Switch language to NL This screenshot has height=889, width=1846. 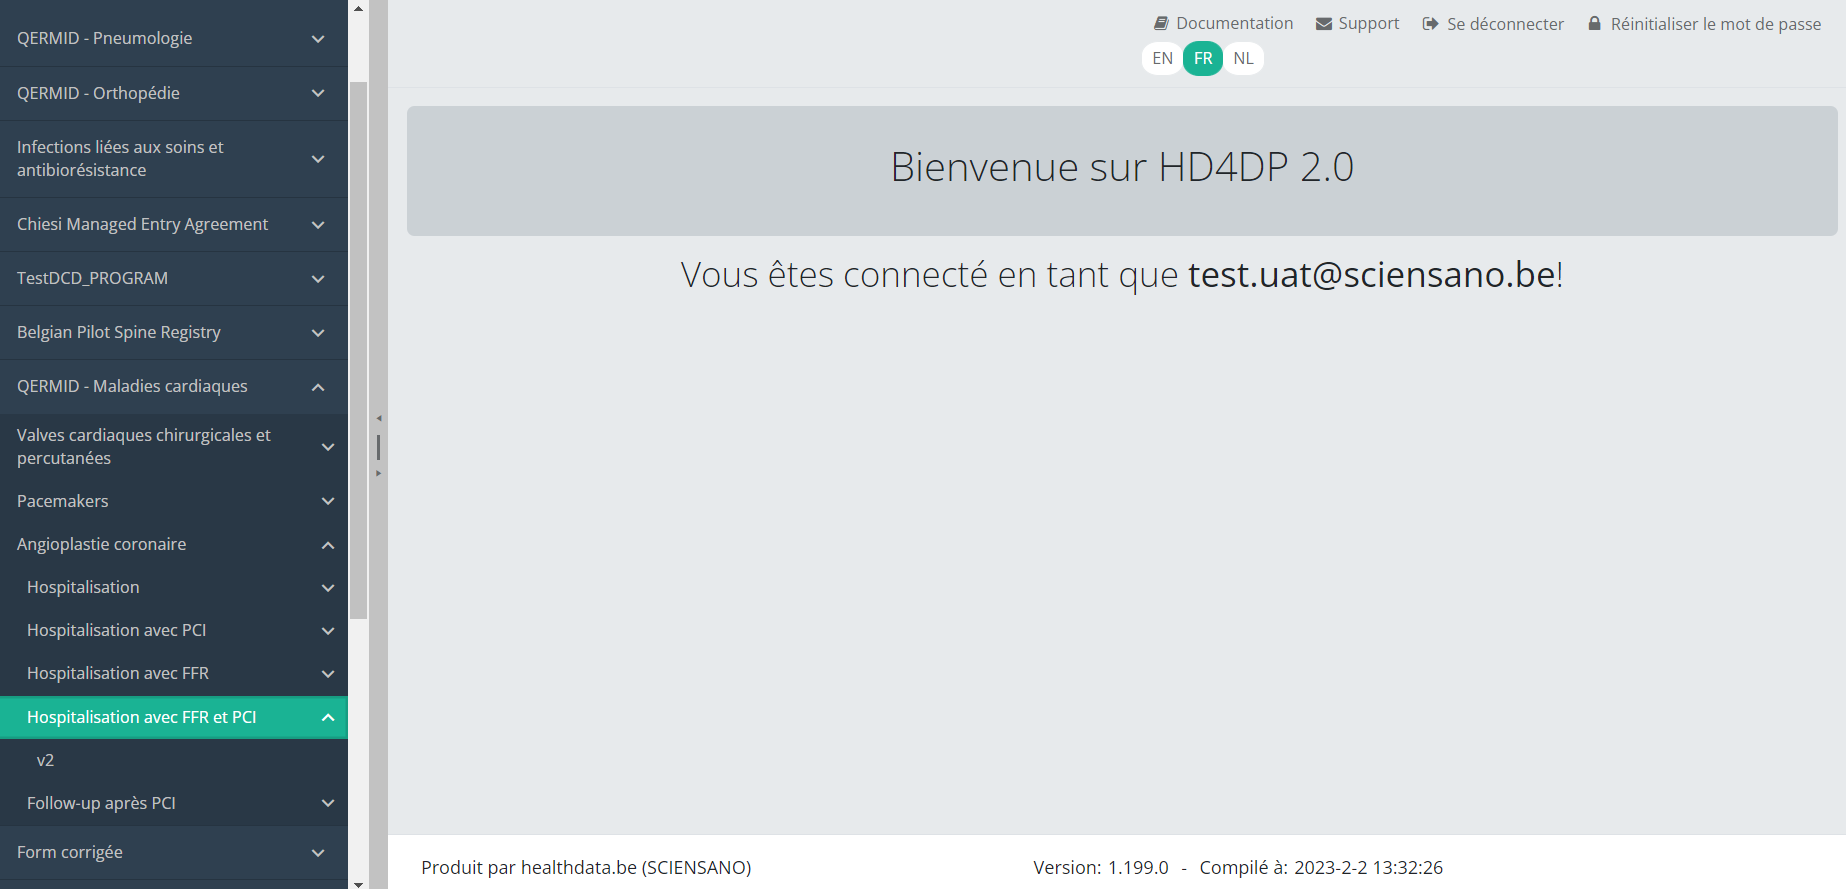[1243, 58]
